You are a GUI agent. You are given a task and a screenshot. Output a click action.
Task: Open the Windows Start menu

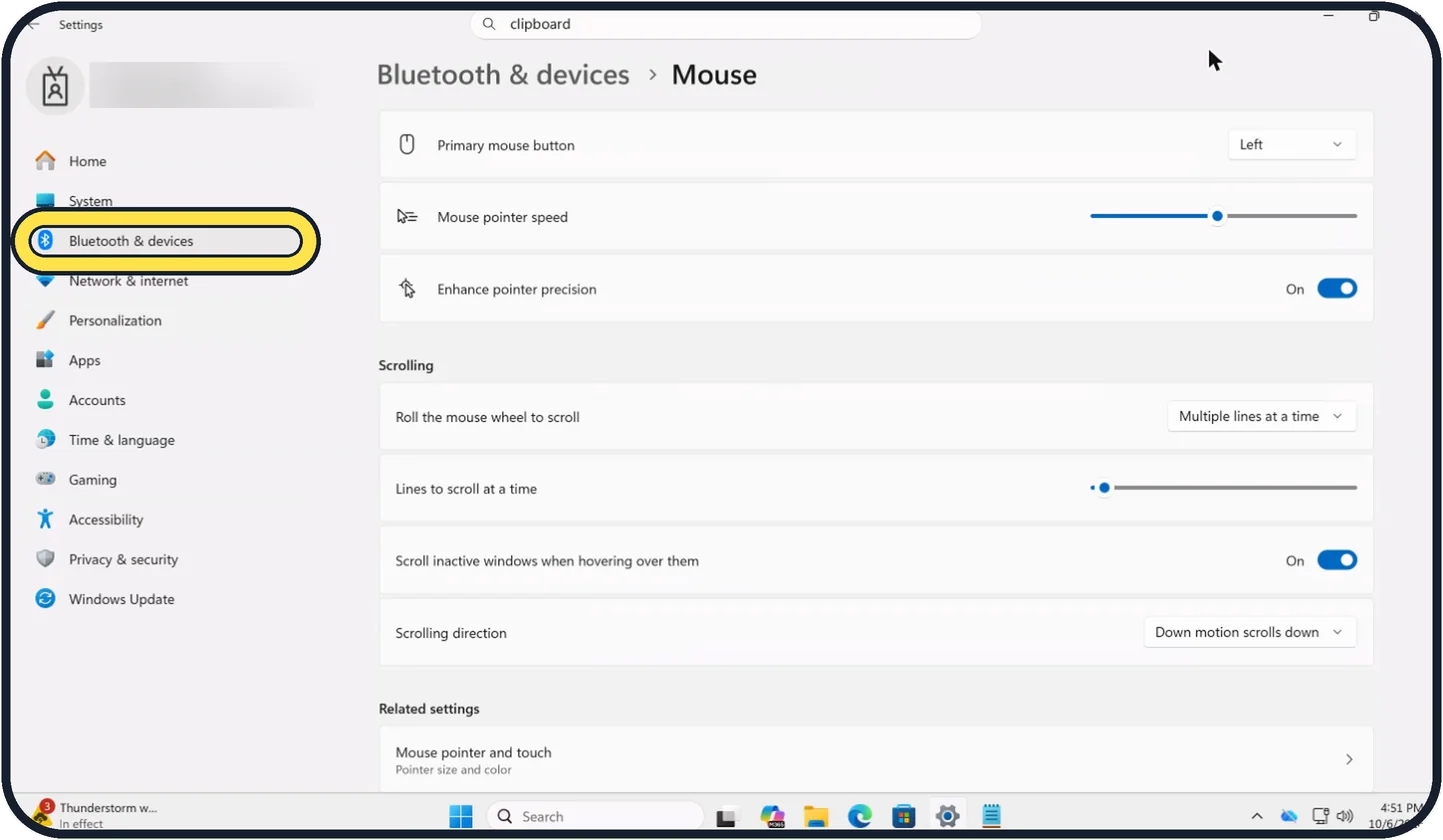tap(461, 816)
